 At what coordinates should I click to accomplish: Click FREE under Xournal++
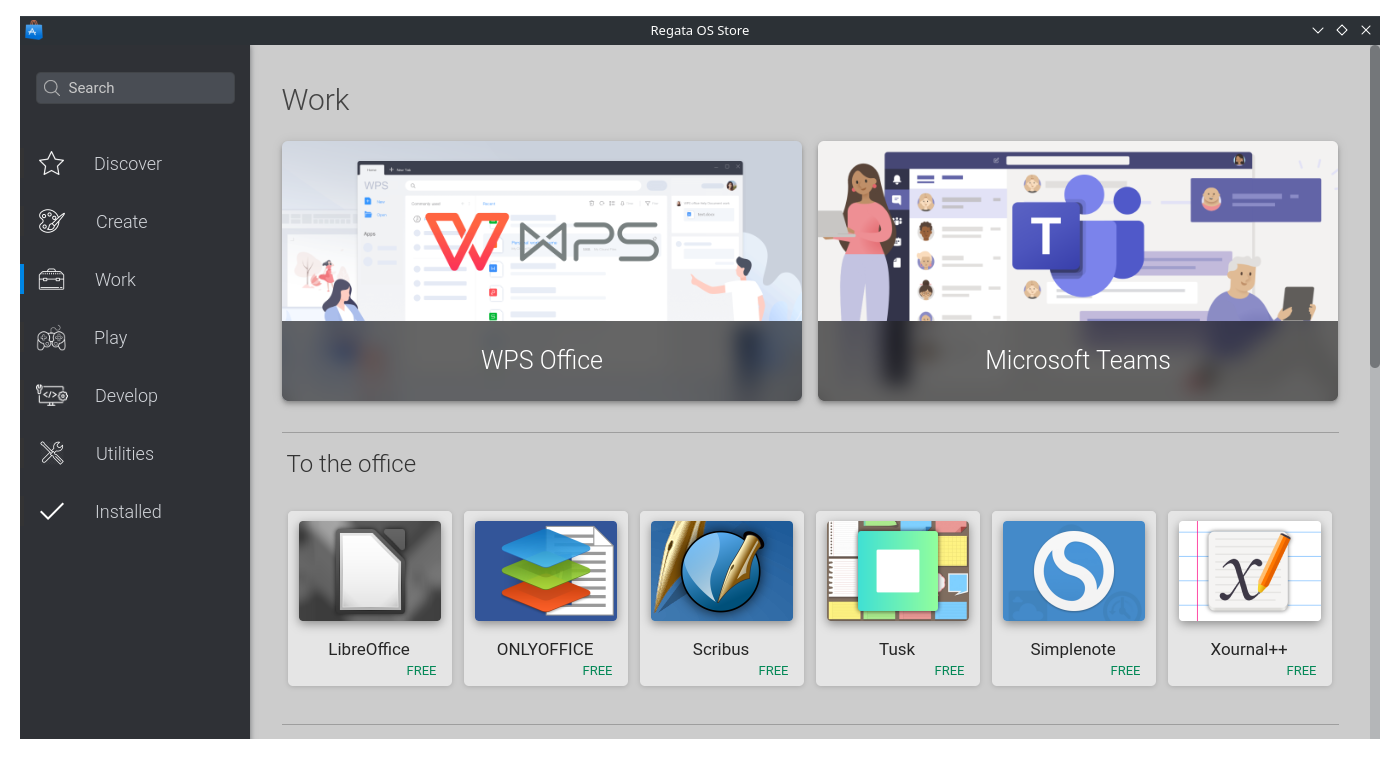click(1301, 671)
